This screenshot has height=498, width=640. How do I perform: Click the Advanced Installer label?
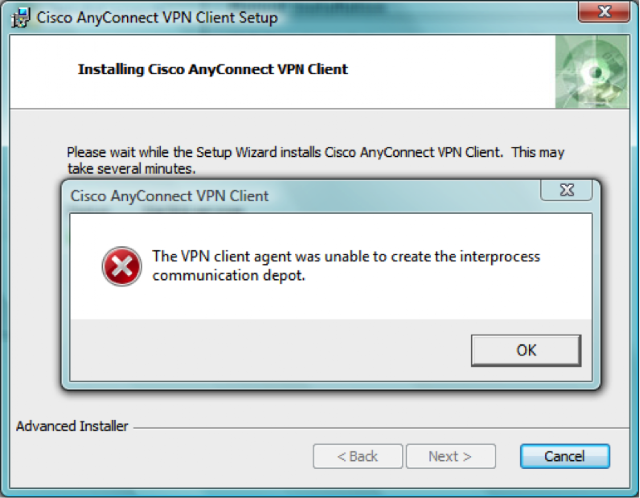pyautogui.click(x=72, y=426)
